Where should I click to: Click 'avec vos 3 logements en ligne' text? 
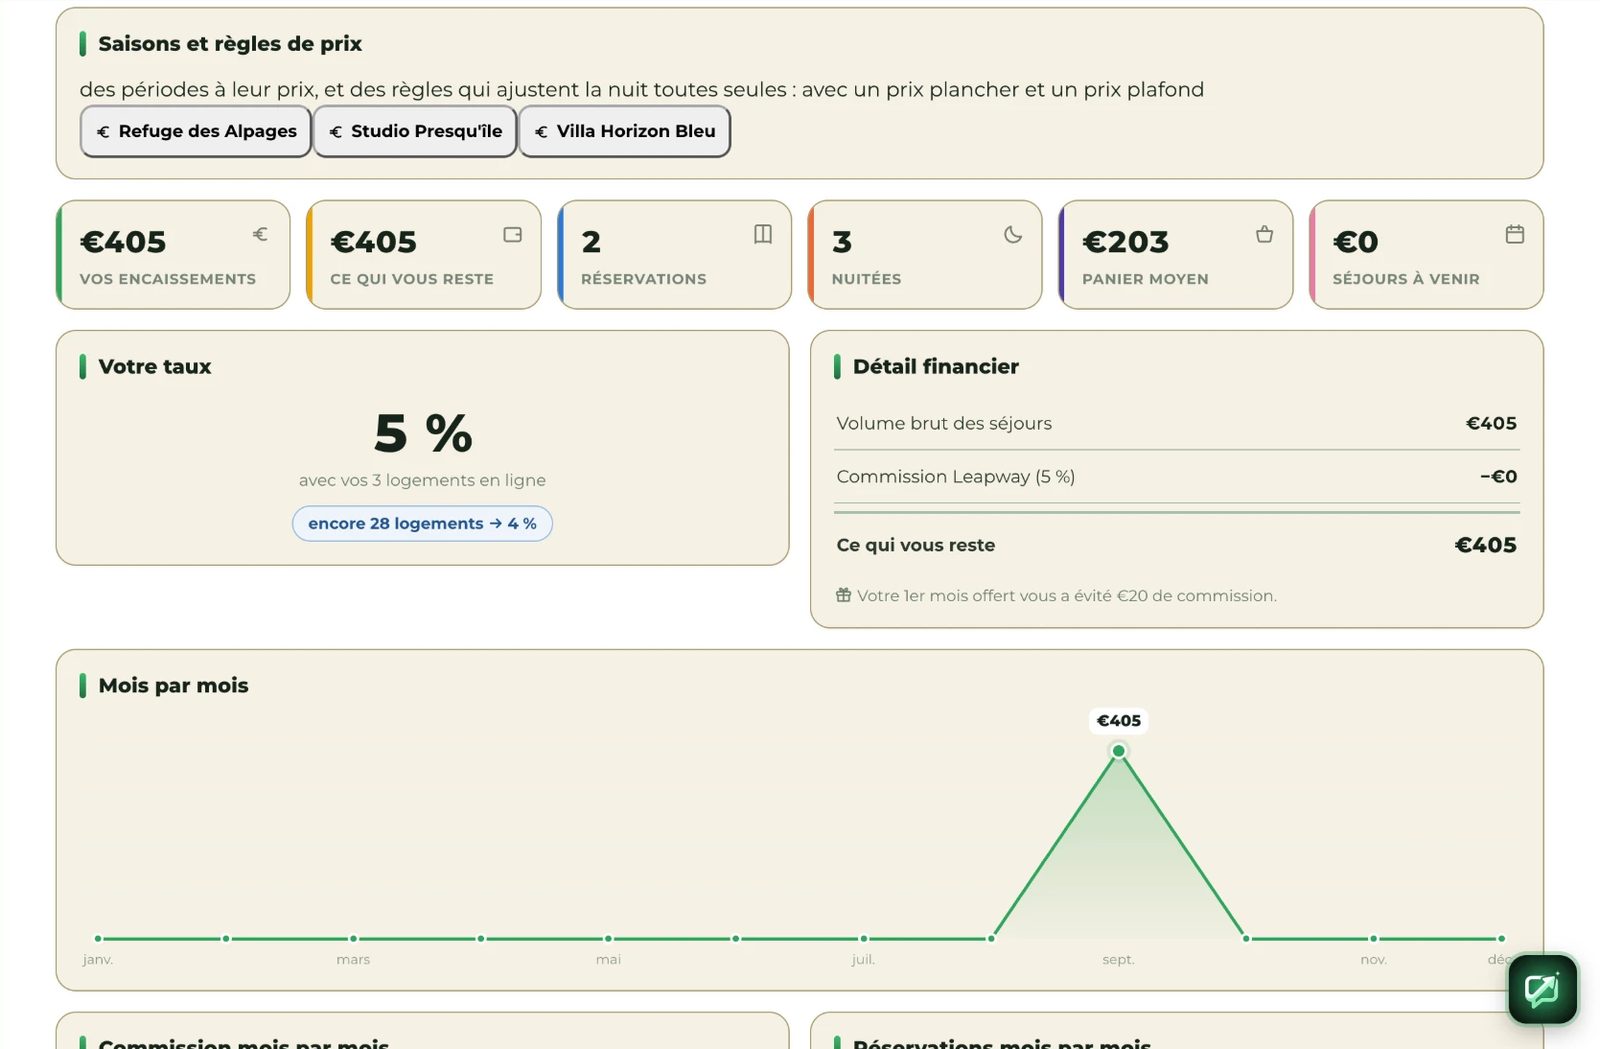422,480
